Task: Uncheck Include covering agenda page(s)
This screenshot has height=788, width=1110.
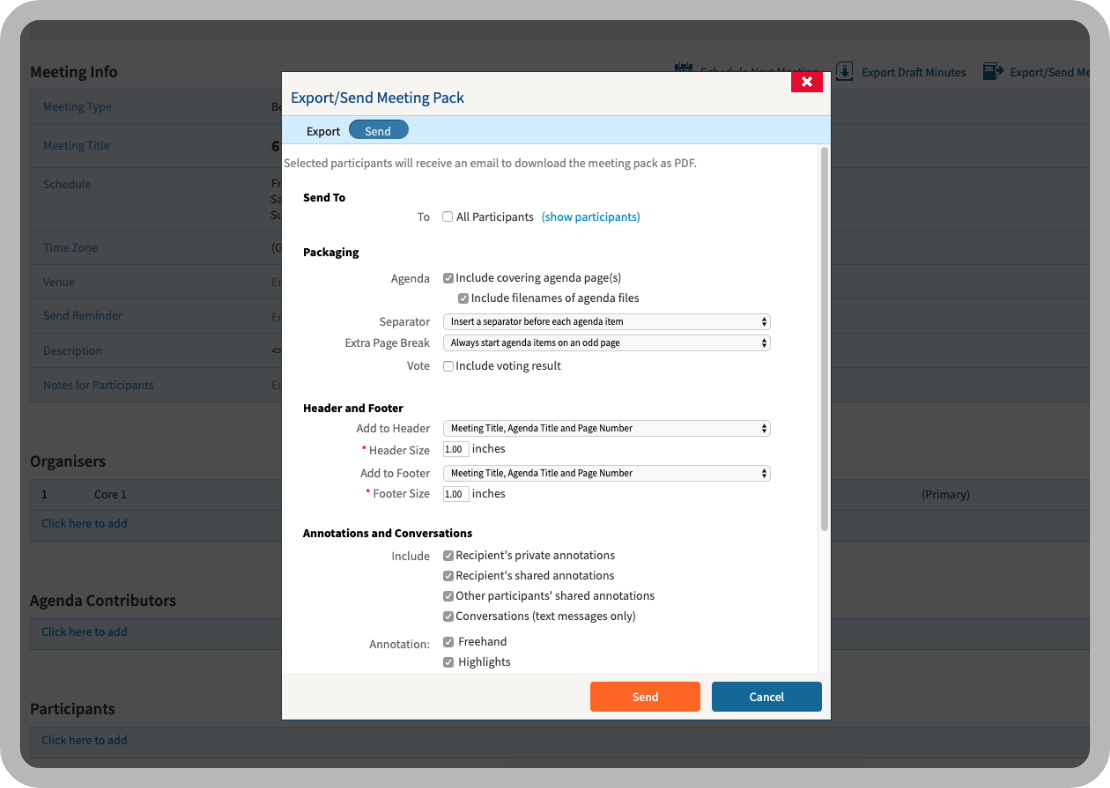Action: (x=448, y=278)
